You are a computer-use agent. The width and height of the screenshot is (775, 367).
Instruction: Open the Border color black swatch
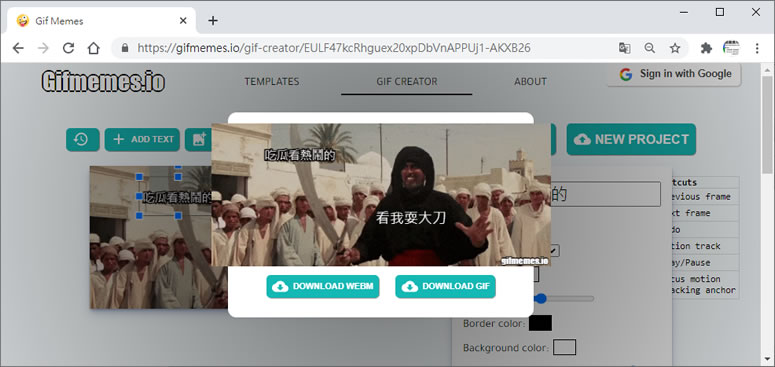tap(540, 324)
